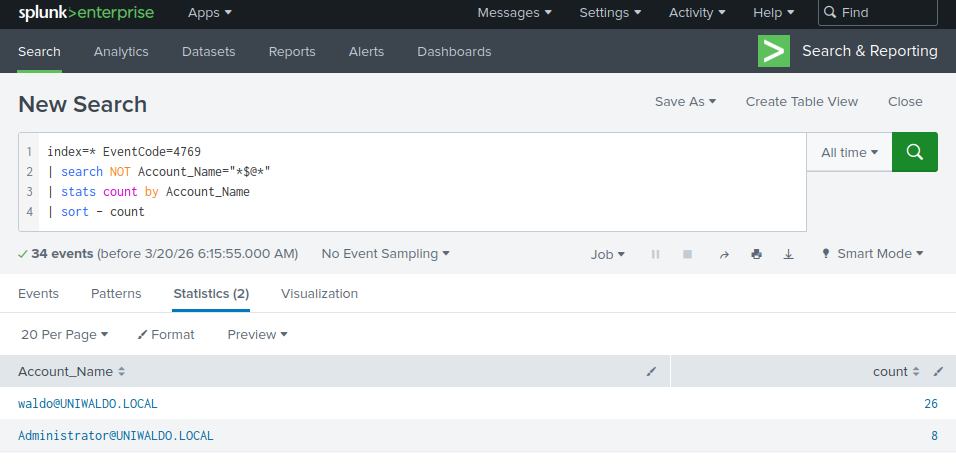Viewport: 956px width, 466px height.
Task: Open the Save As menu
Action: [x=685, y=101]
